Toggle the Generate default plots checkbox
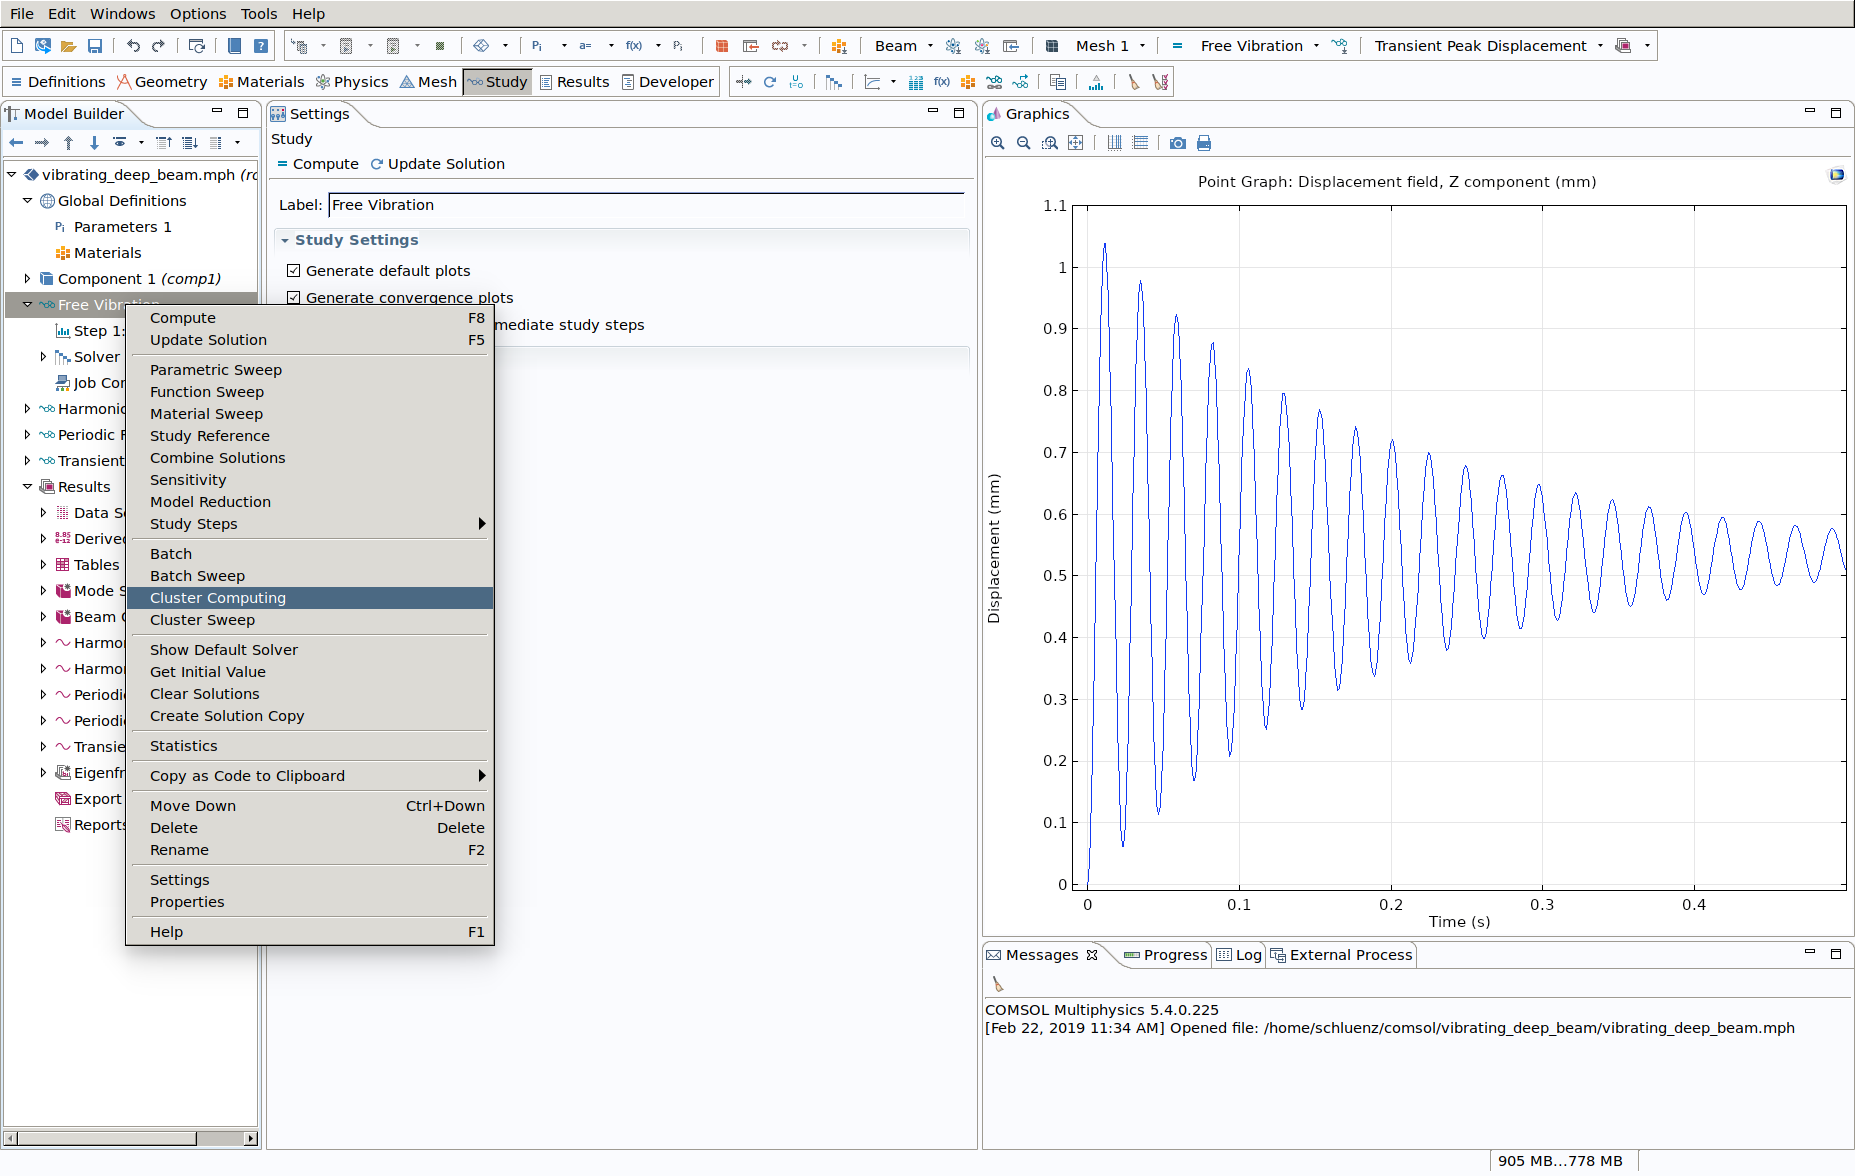This screenshot has width=1855, height=1176. point(294,271)
